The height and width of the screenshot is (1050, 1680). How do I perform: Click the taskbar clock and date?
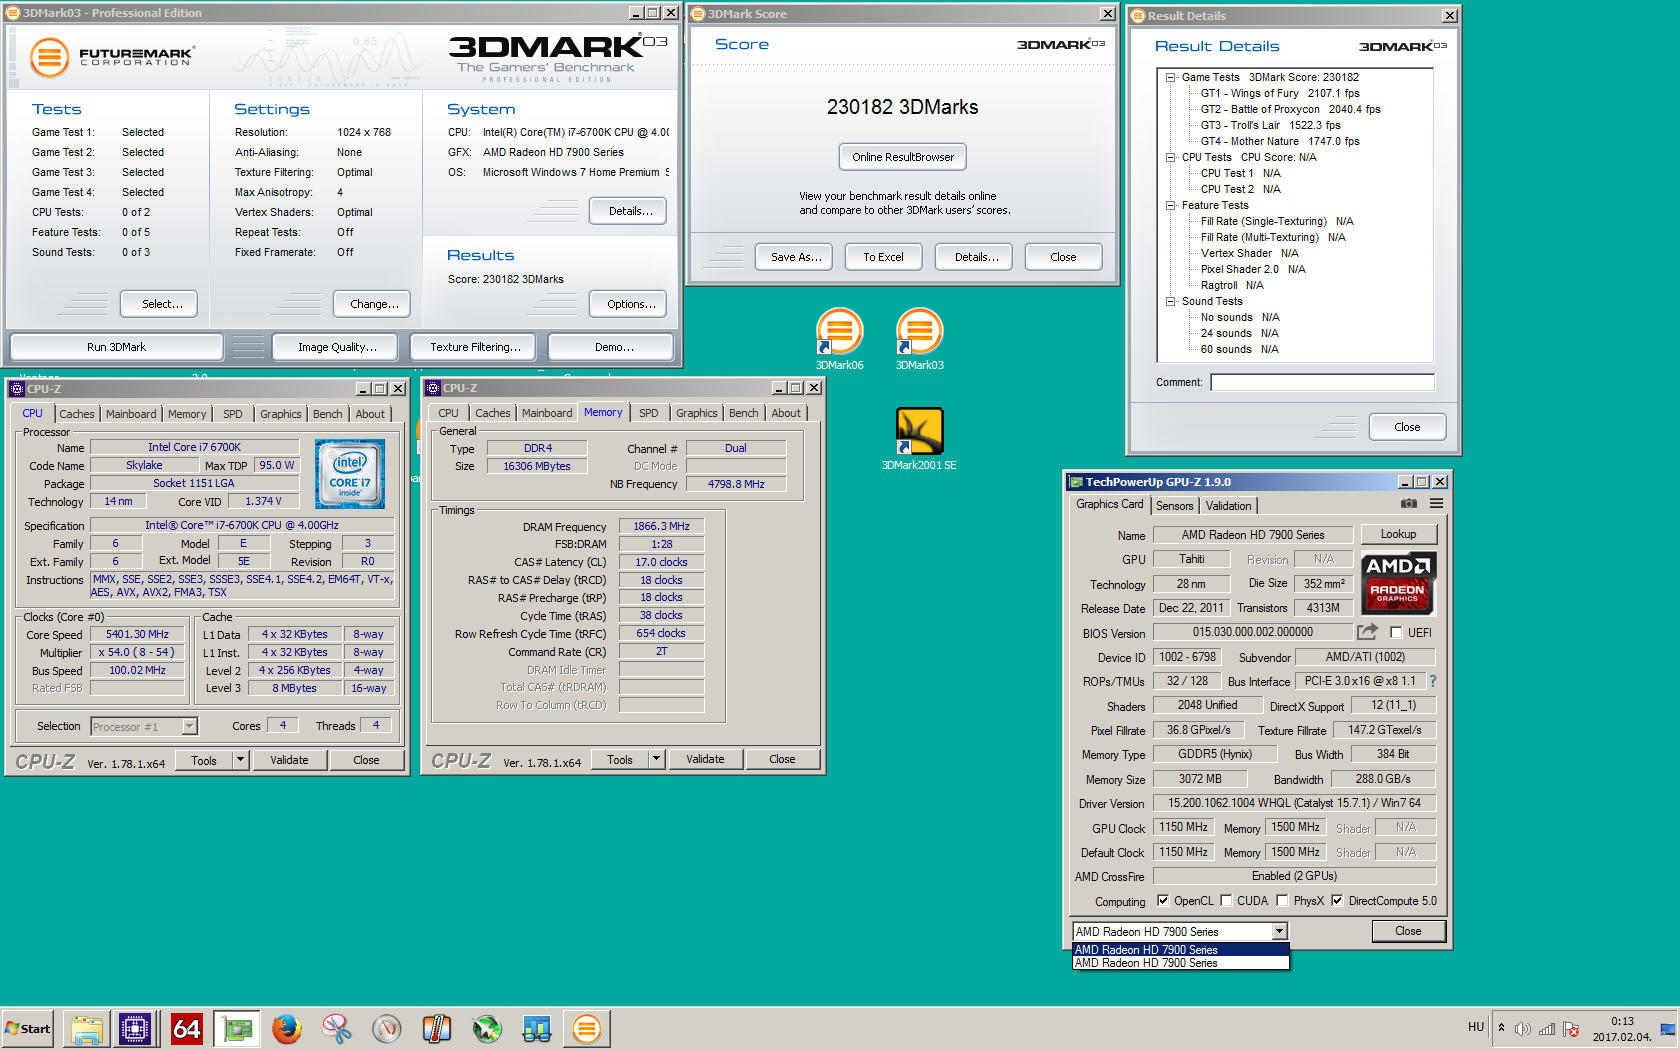point(1622,1029)
